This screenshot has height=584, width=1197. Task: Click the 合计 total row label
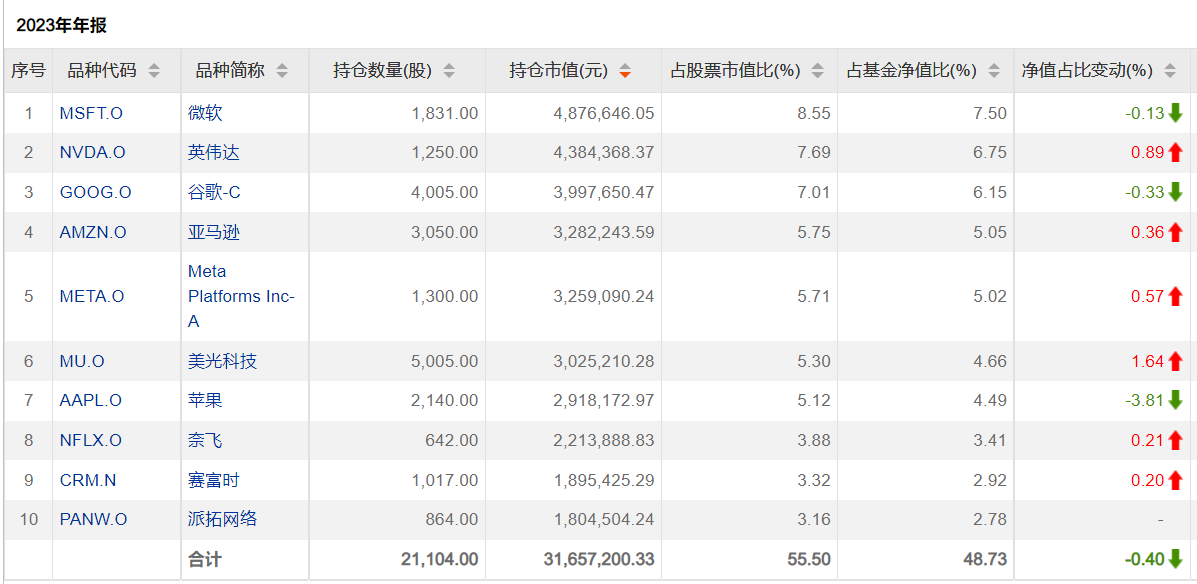pos(204,559)
